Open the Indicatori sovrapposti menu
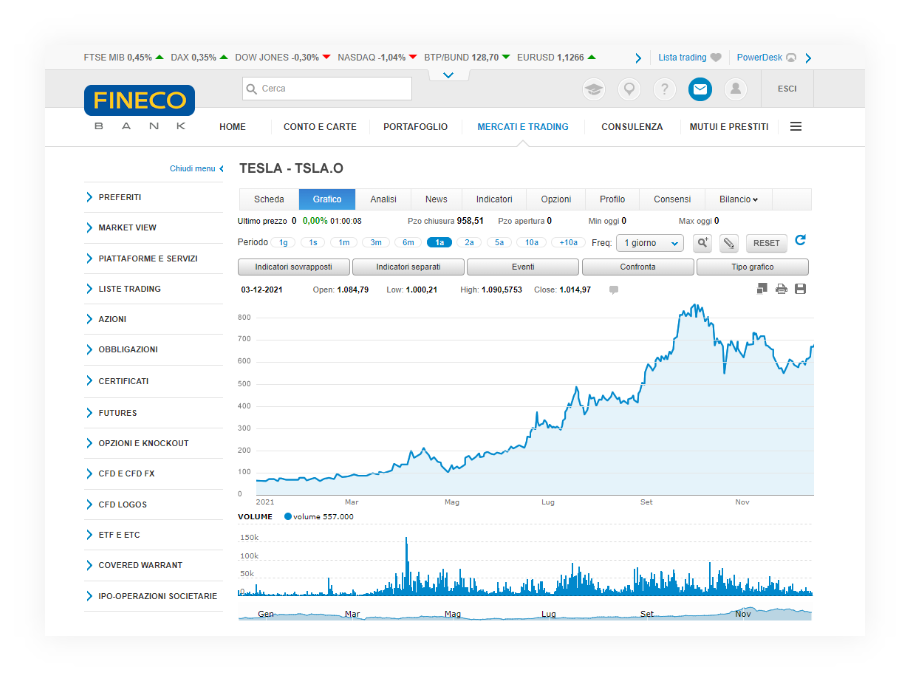The height and width of the screenshot is (681, 910). point(294,267)
